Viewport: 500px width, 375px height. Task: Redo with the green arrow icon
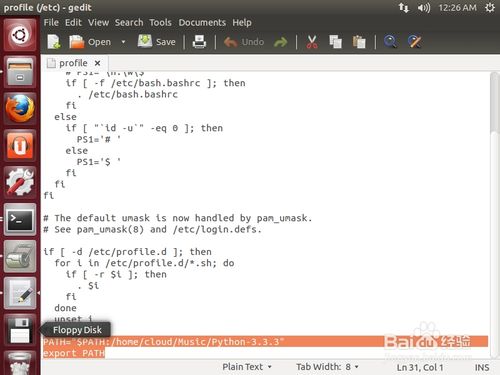pyautogui.click(x=281, y=42)
